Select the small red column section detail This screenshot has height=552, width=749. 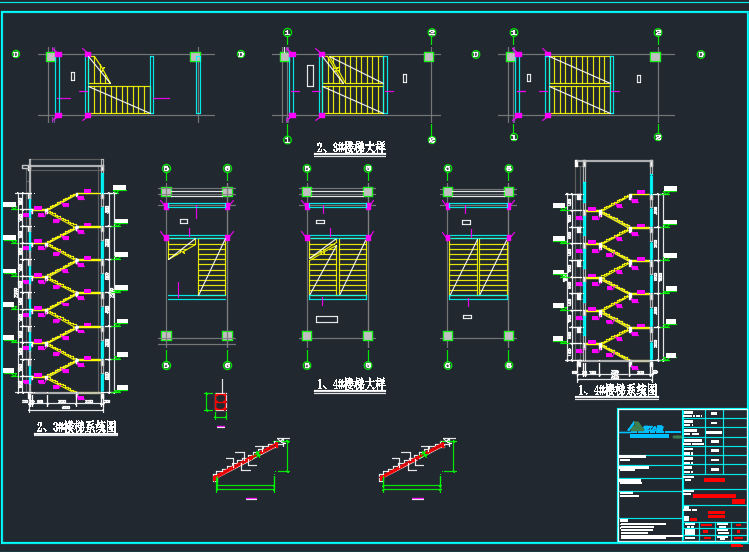[x=220, y=402]
